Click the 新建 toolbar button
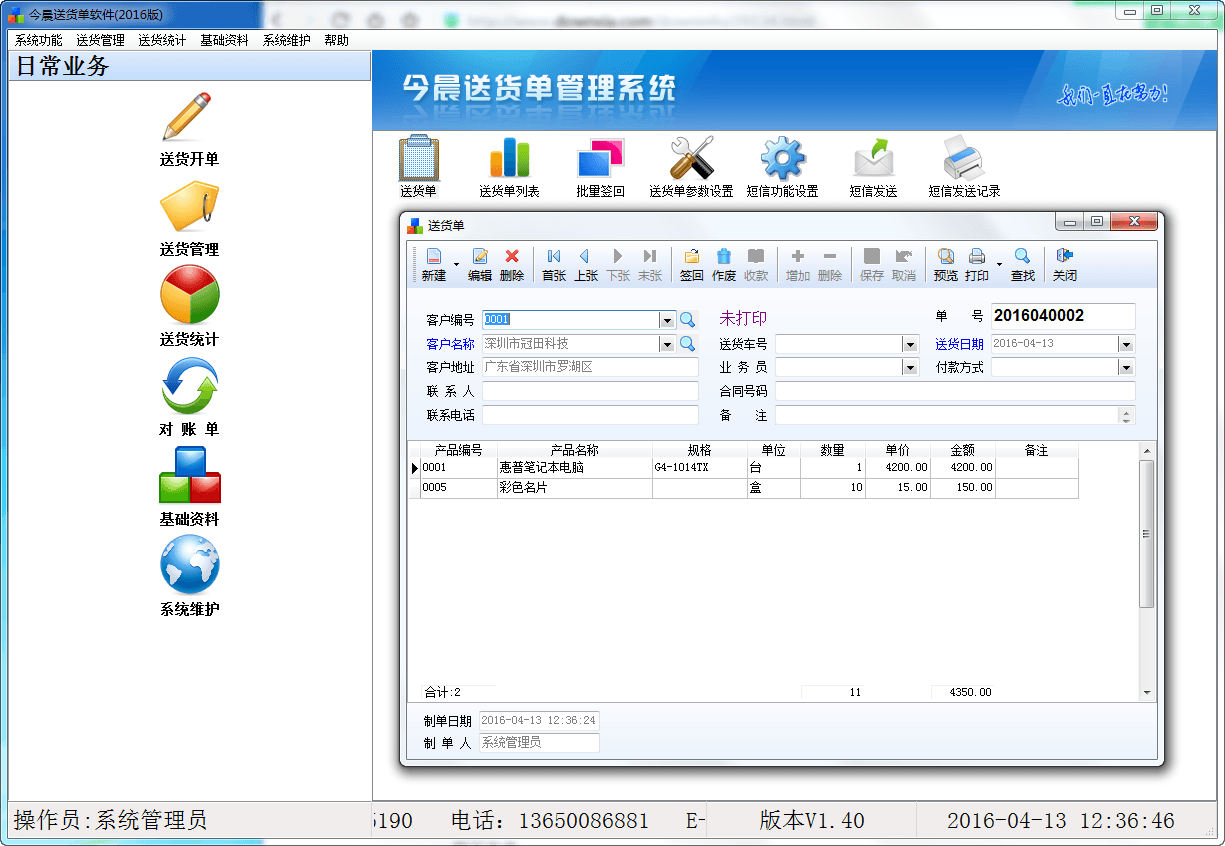1225x846 pixels. tap(433, 265)
